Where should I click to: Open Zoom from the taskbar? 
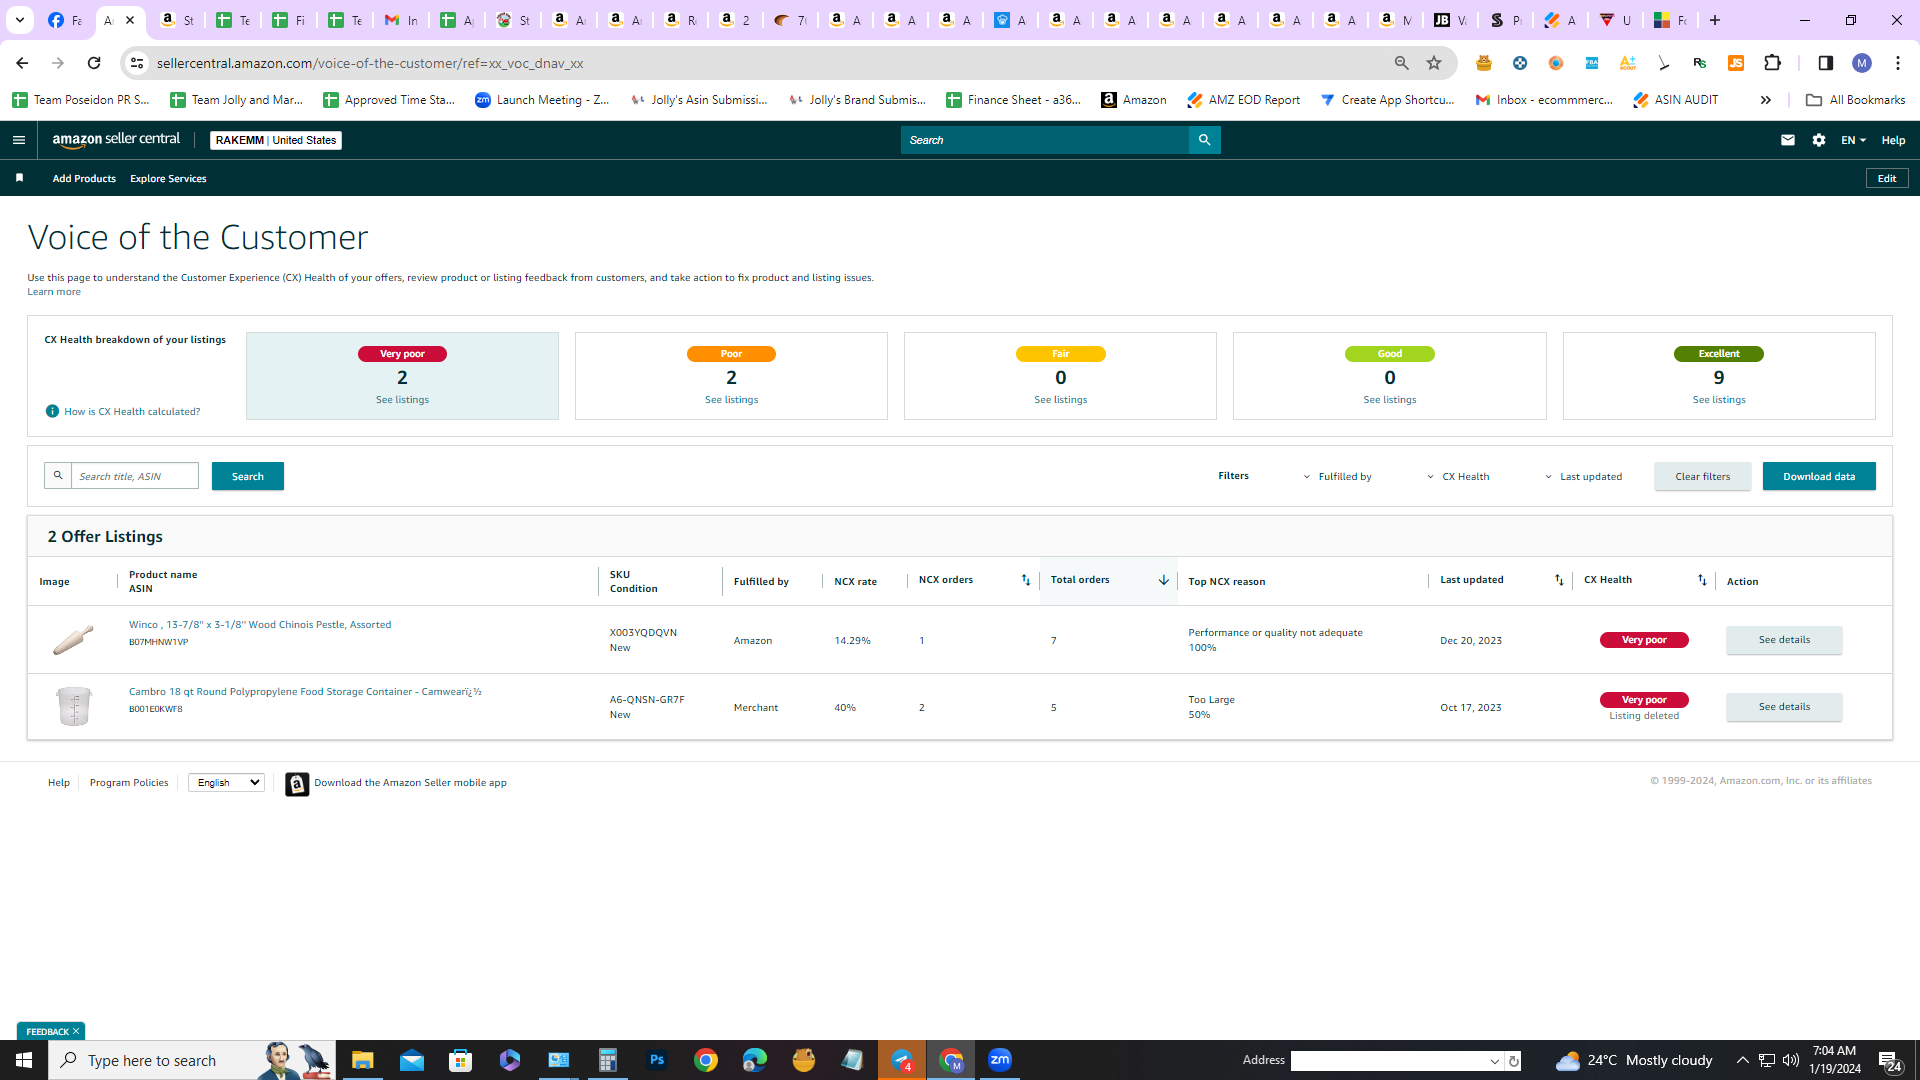click(1000, 1060)
